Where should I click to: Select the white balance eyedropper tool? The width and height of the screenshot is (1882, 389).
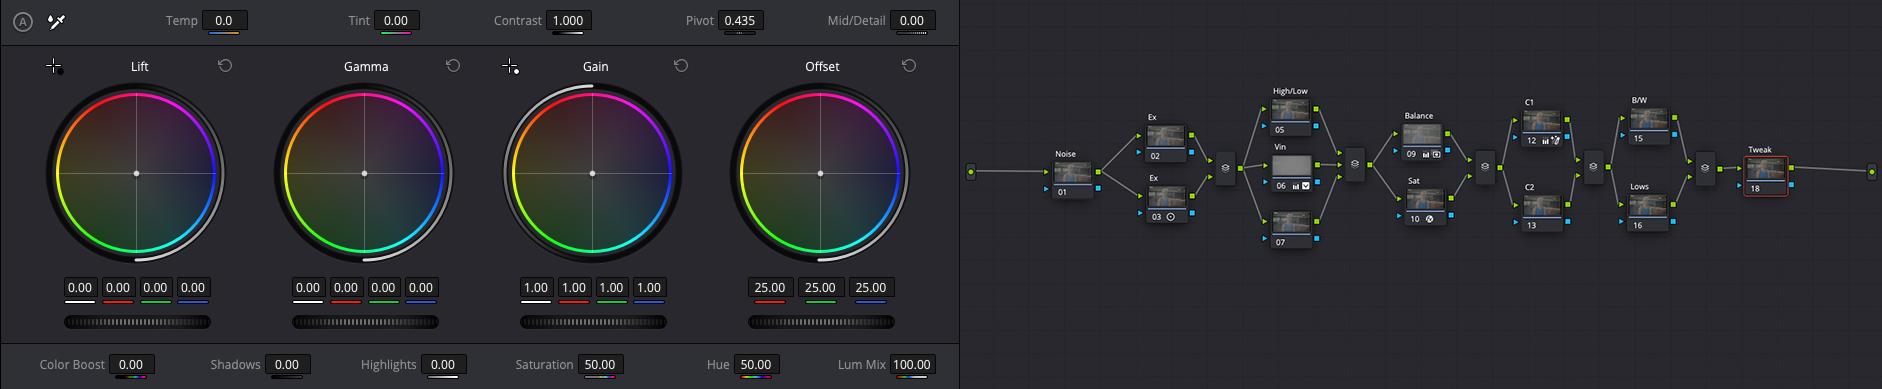pos(57,21)
